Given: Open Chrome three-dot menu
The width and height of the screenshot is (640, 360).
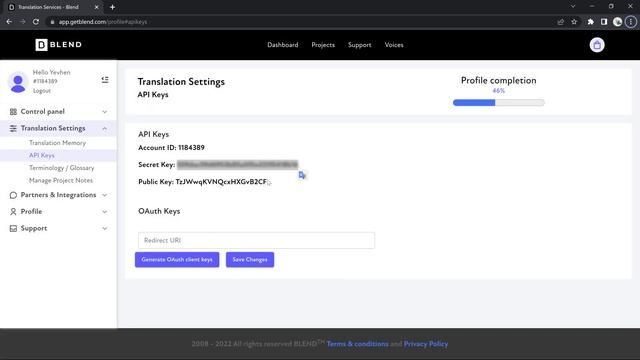Looking at the screenshot, I should pos(631,22).
